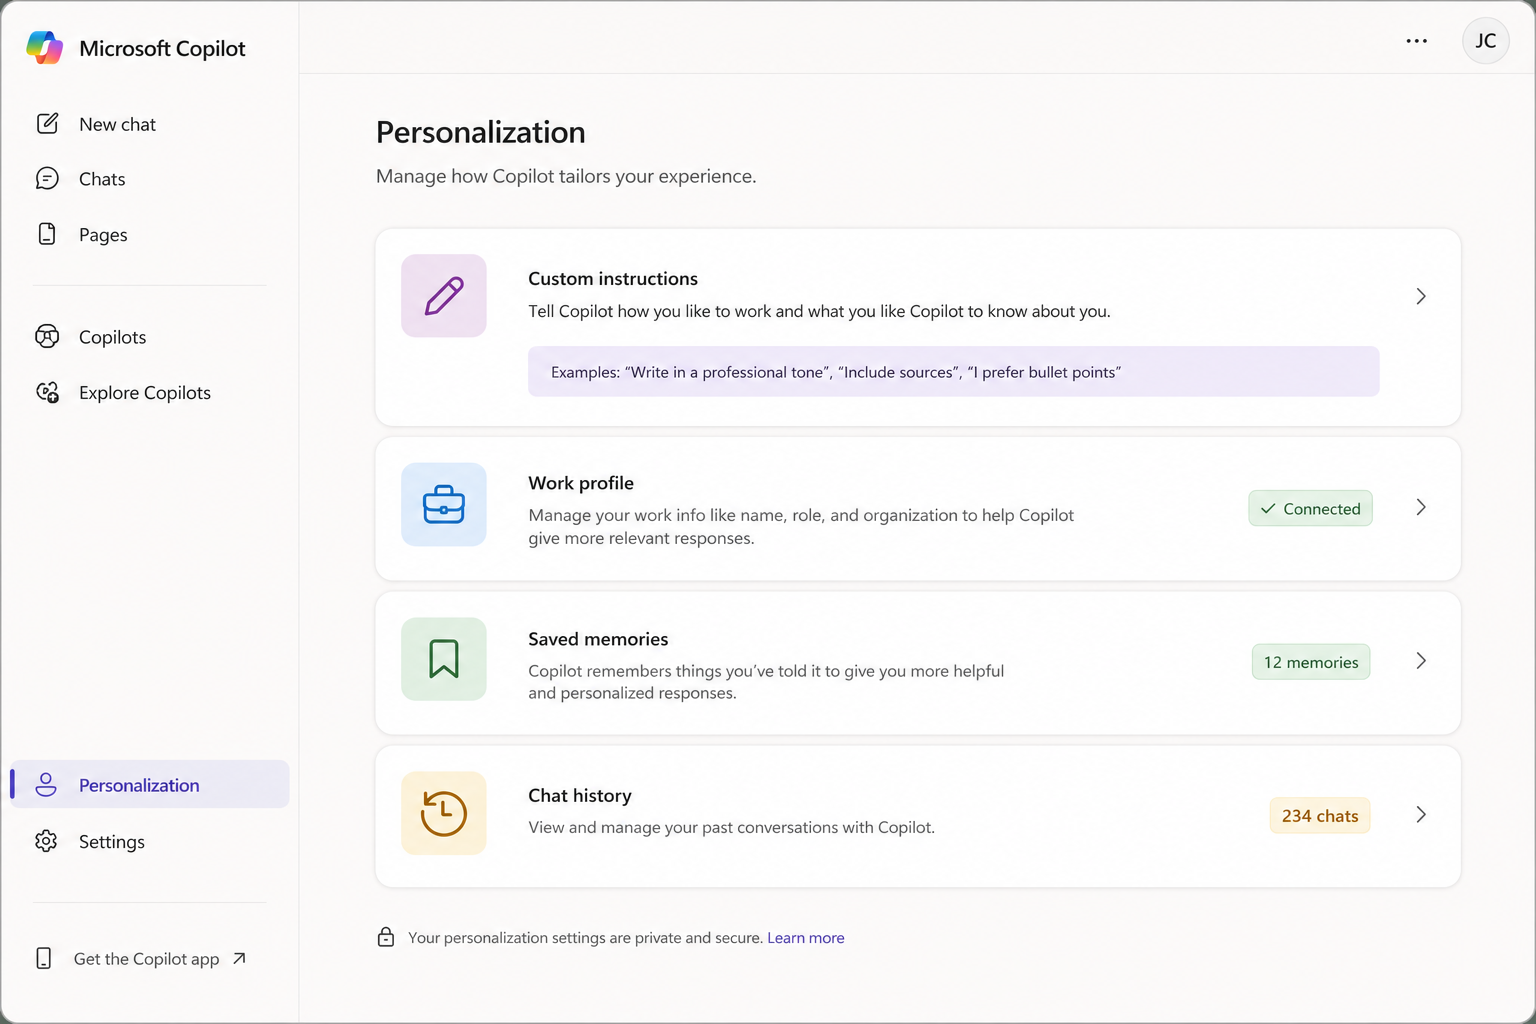Viewport: 1536px width, 1024px height.
Task: Click "Your personalization settings are private" text
Action: (x=585, y=938)
